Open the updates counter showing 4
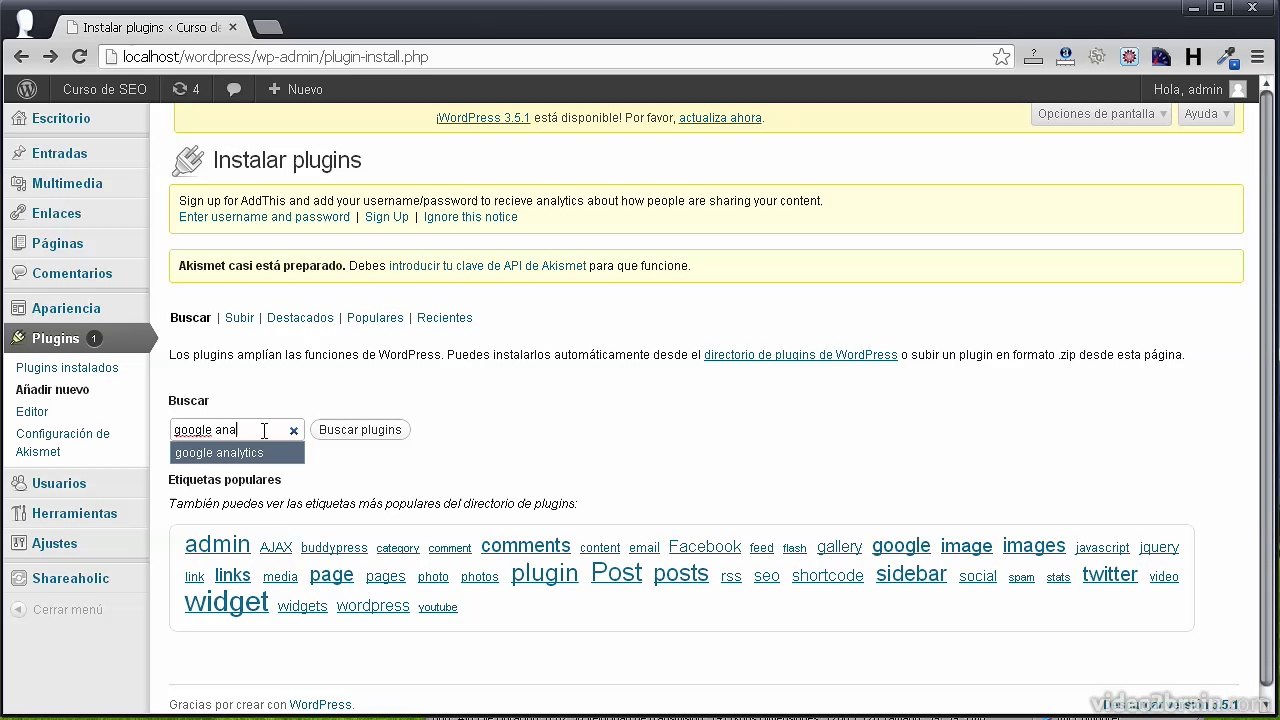The width and height of the screenshot is (1280, 720). tap(186, 89)
